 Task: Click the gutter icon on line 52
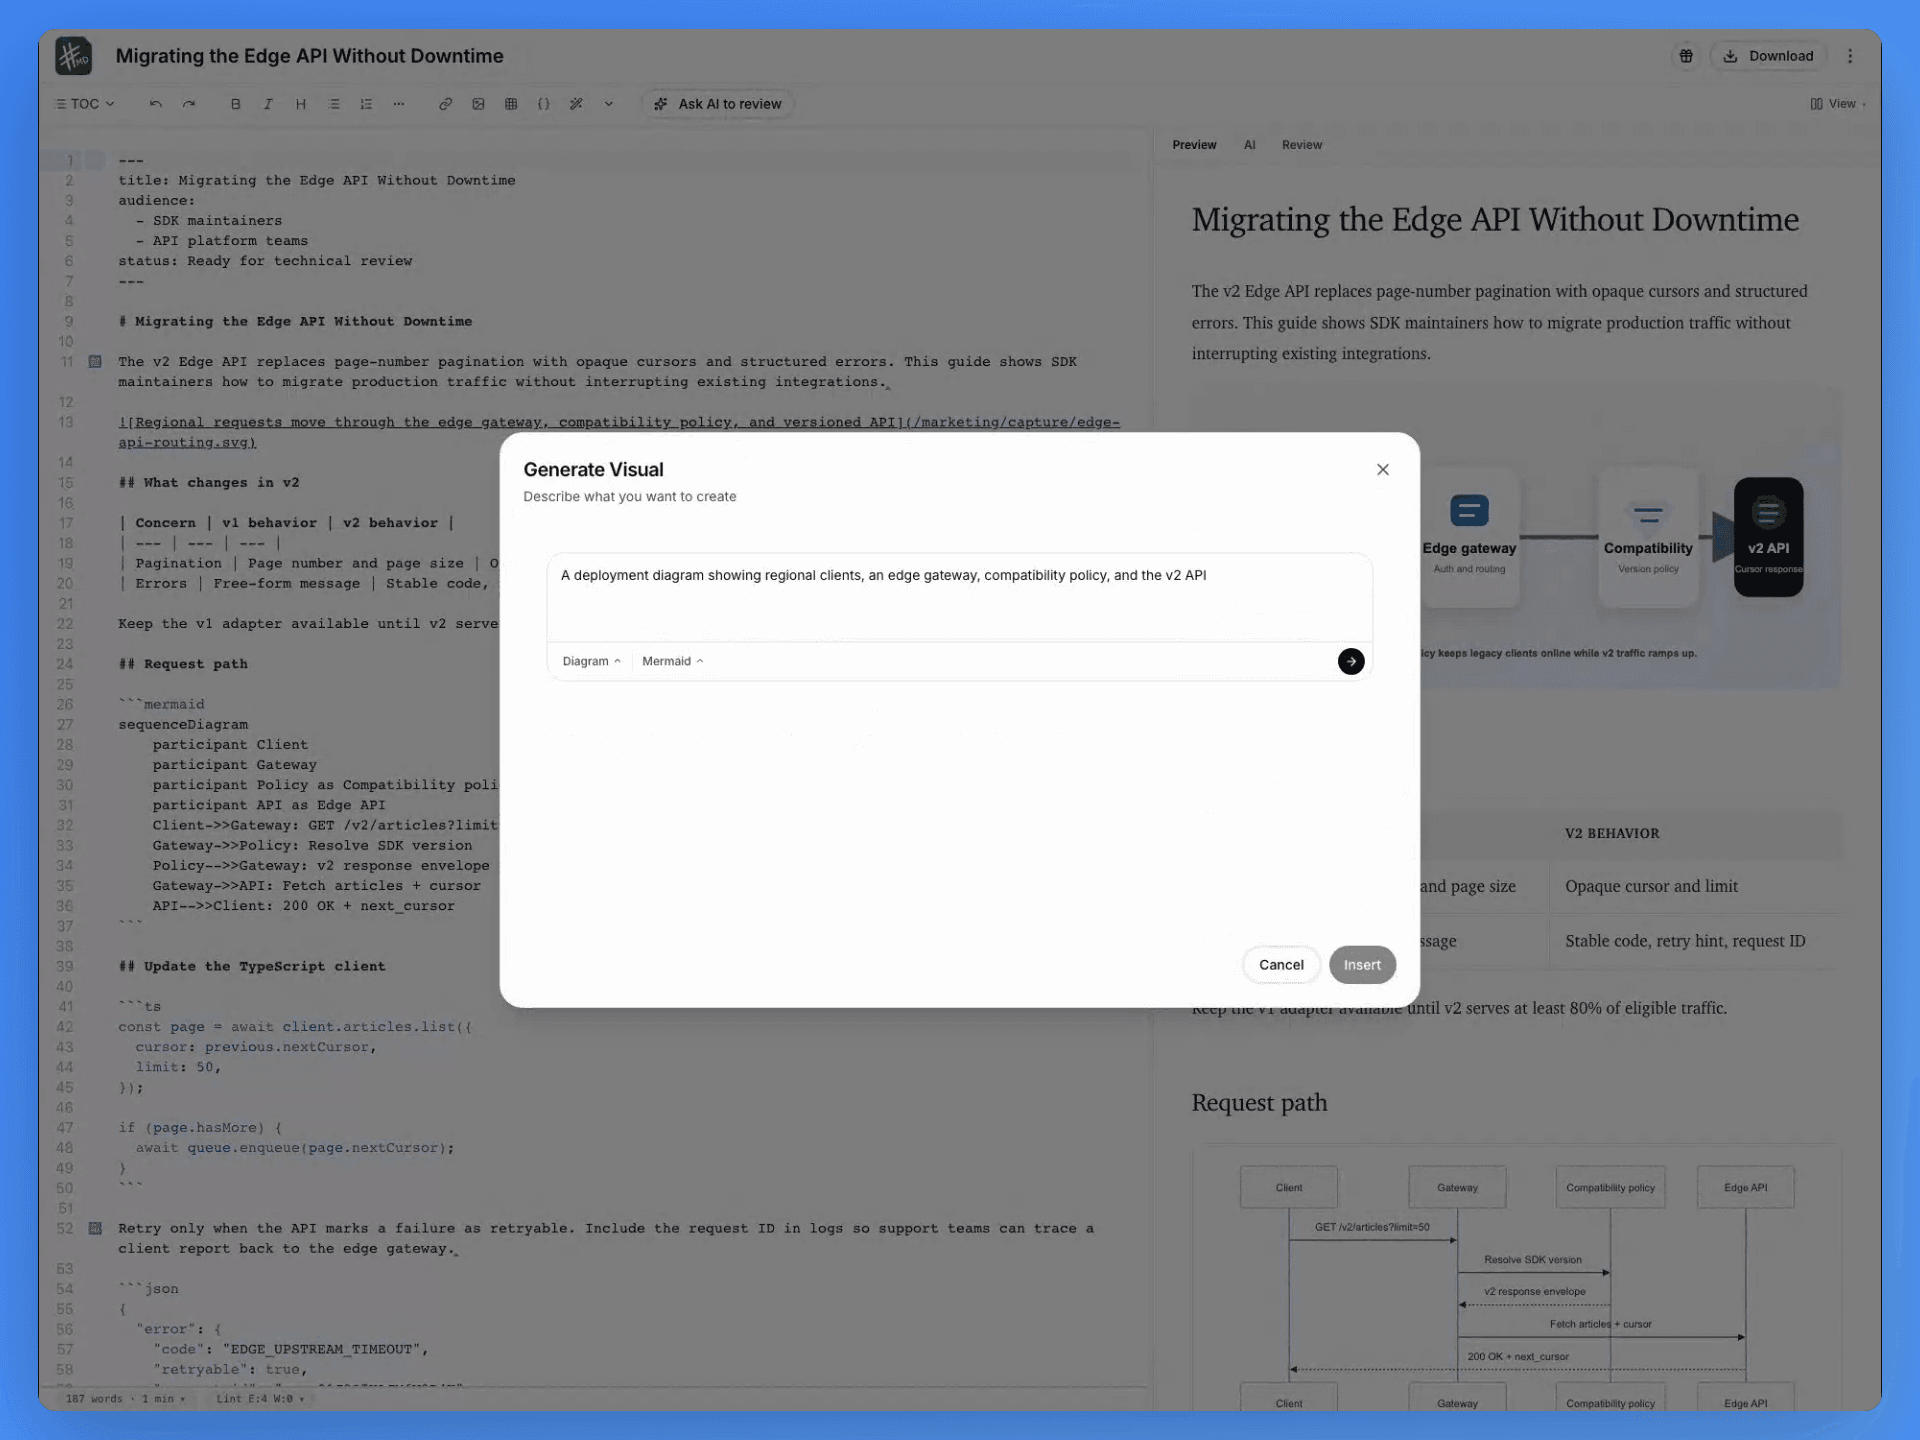point(95,1228)
